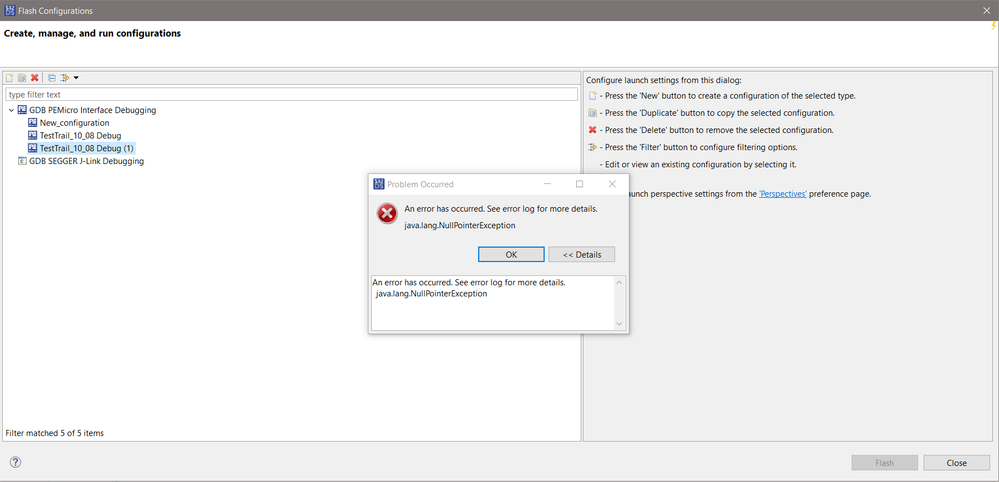Click the details scrollbar down arrow
Screen dimensions: 999x482
coord(619,324)
